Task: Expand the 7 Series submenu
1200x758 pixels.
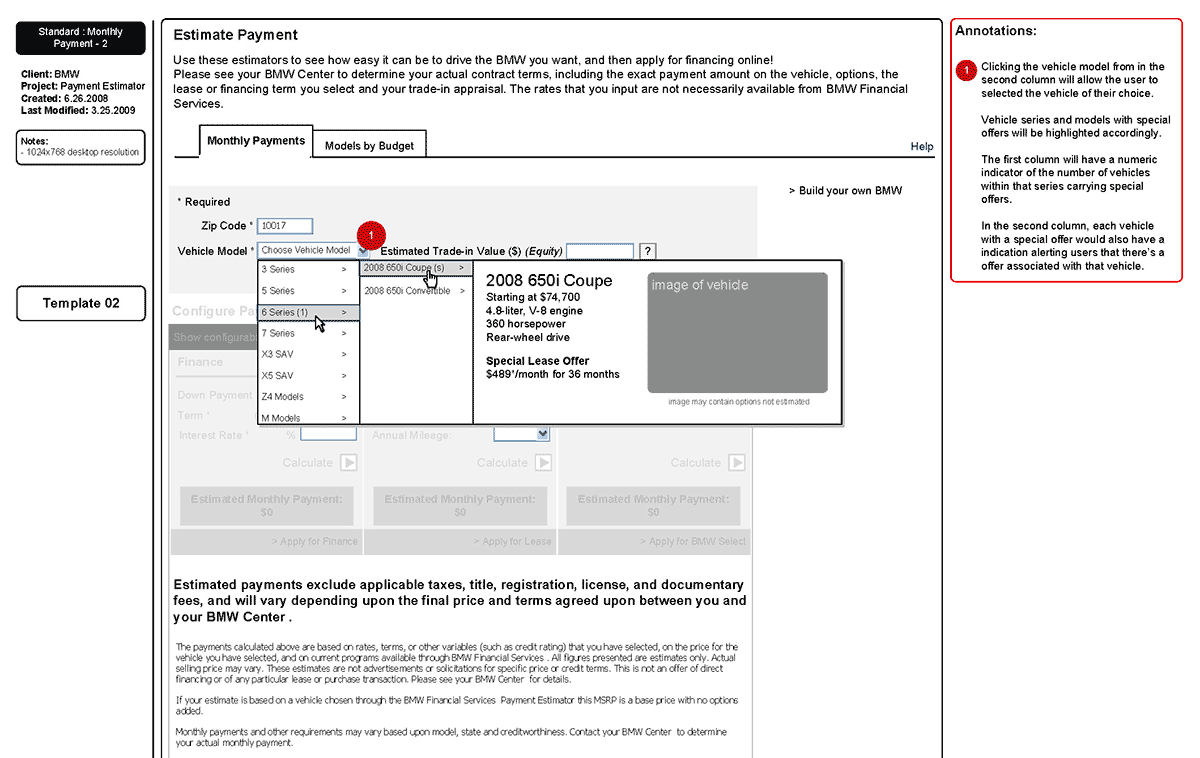Action: (307, 333)
